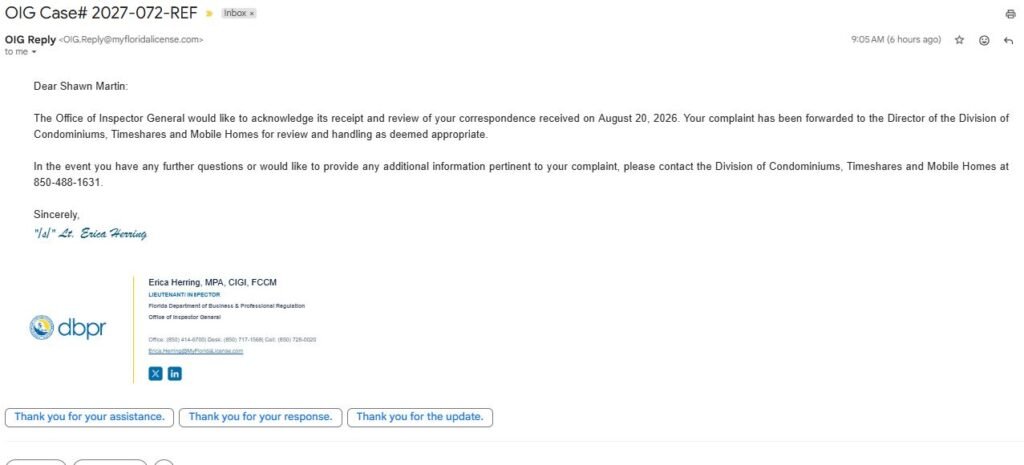
Task: Choose 'Thank you for your response.' suggestion
Action: click(x=261, y=417)
